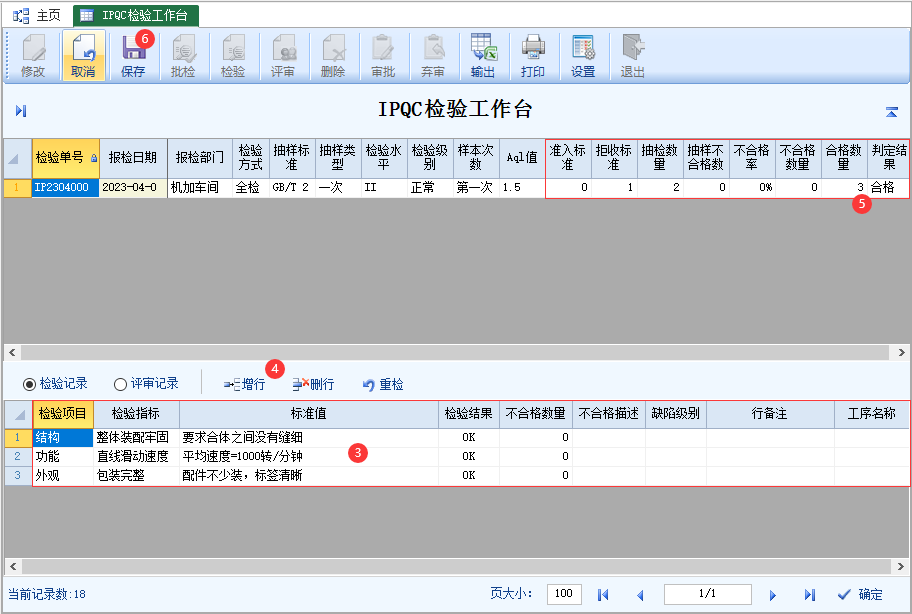Click the upper grid select-all corner cell
Screen dimensions: 912x614
click(x=17, y=158)
